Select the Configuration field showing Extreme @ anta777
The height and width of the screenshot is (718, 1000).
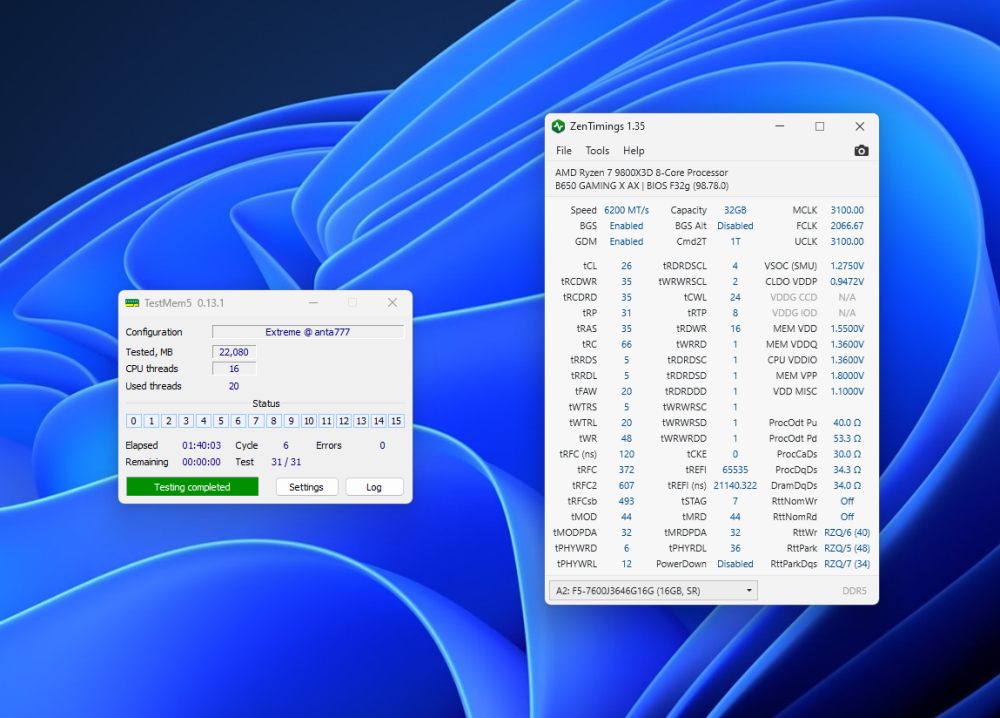pos(307,331)
